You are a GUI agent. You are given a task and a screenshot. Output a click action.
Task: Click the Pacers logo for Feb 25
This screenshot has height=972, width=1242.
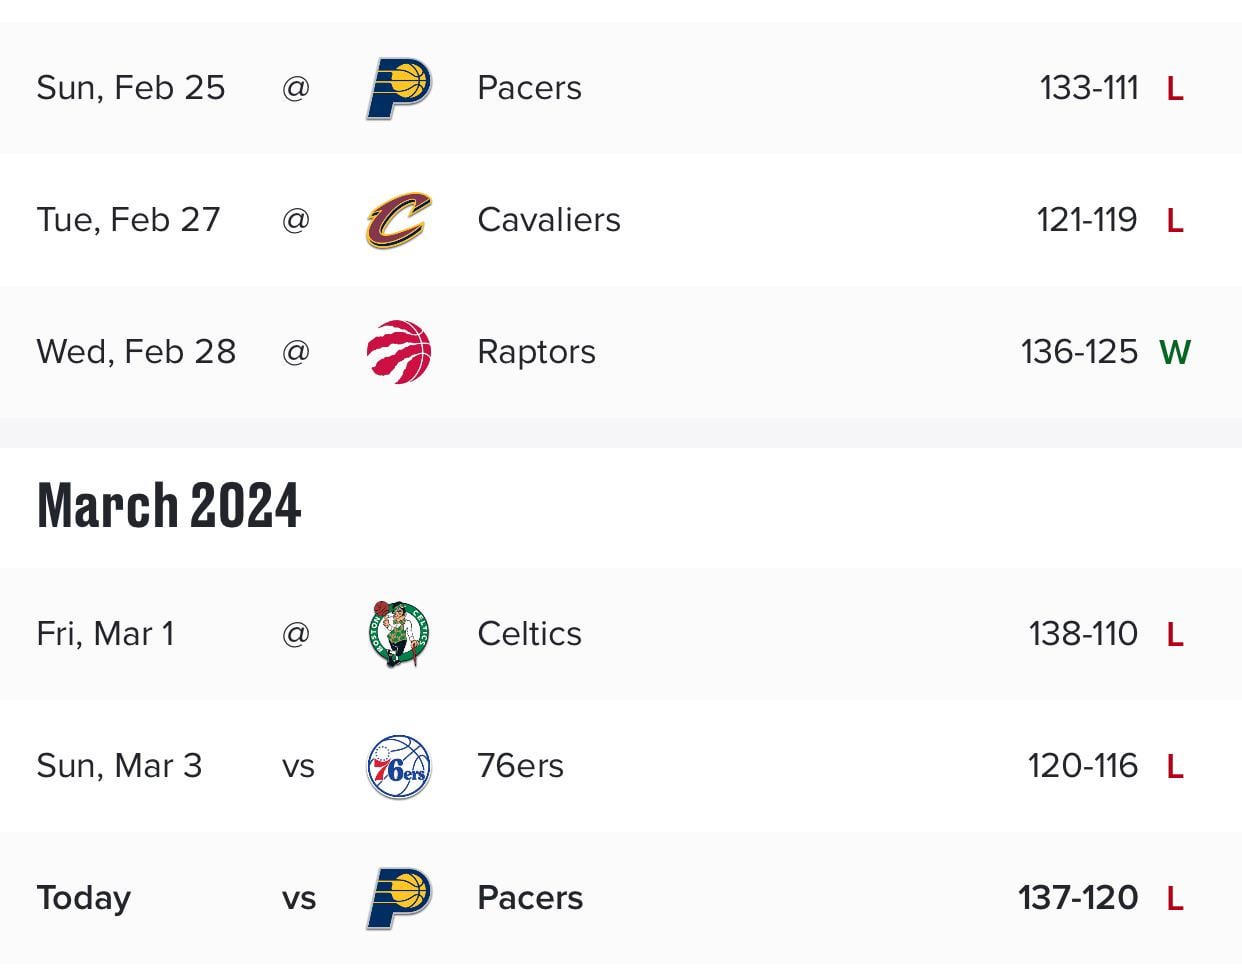pyautogui.click(x=398, y=88)
